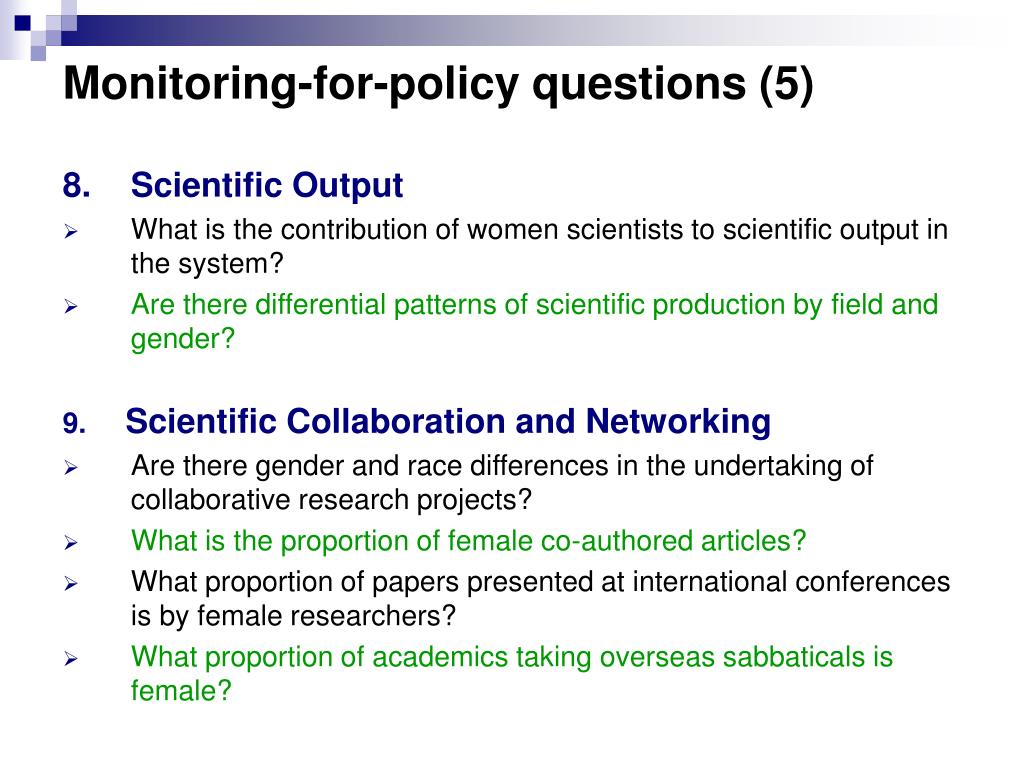Click the arrow bullet before 'Are there differential patterns'

tap(71, 306)
